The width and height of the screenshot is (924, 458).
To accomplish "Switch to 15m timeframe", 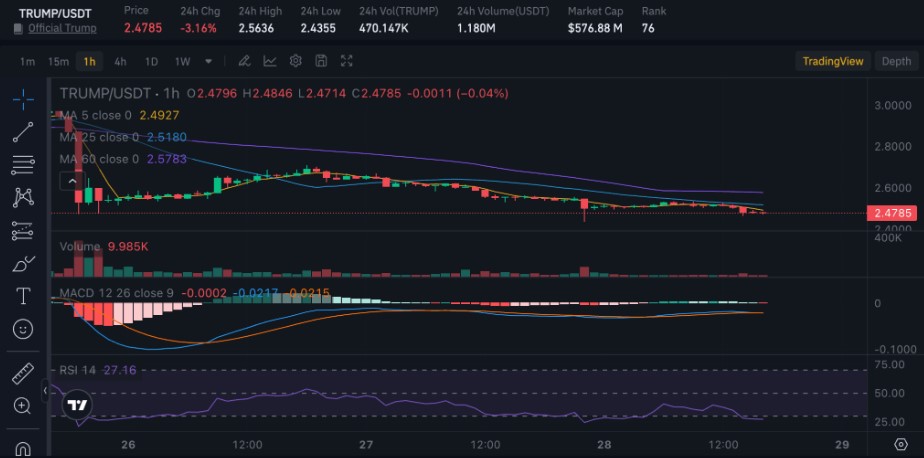I will (x=58, y=61).
